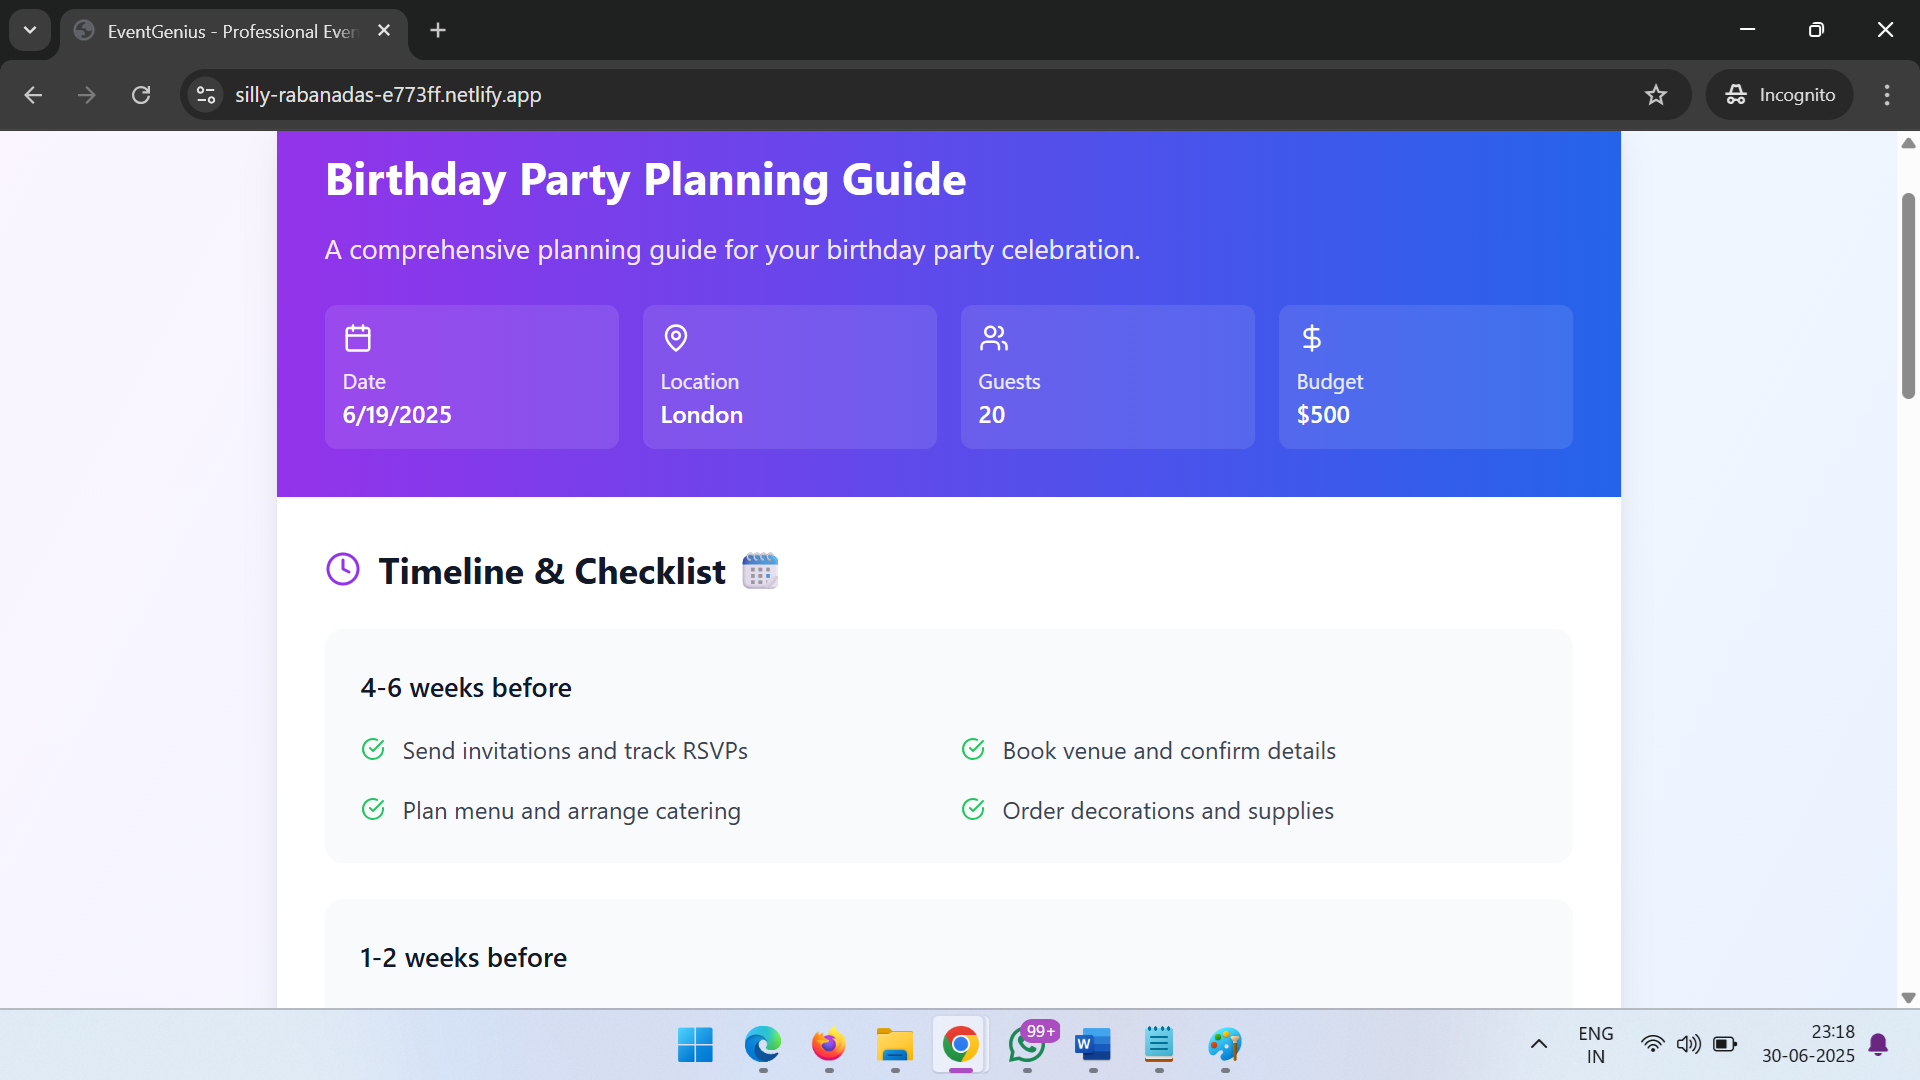Reload the current page
Screen dimensions: 1920x1080
point(141,95)
